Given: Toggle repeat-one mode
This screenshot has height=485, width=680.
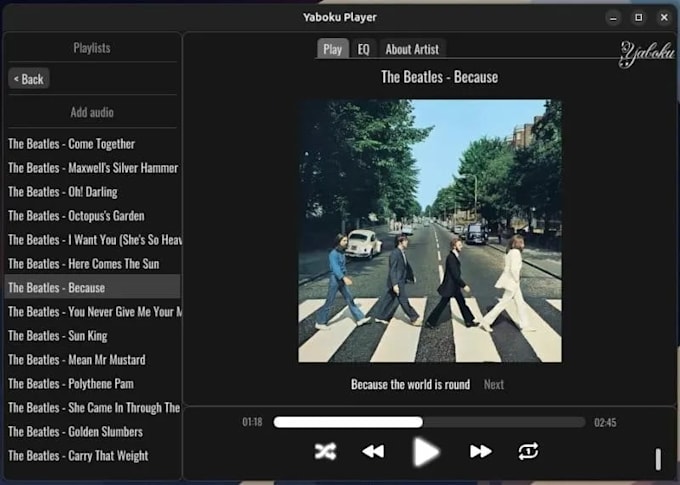Looking at the screenshot, I should [x=528, y=452].
